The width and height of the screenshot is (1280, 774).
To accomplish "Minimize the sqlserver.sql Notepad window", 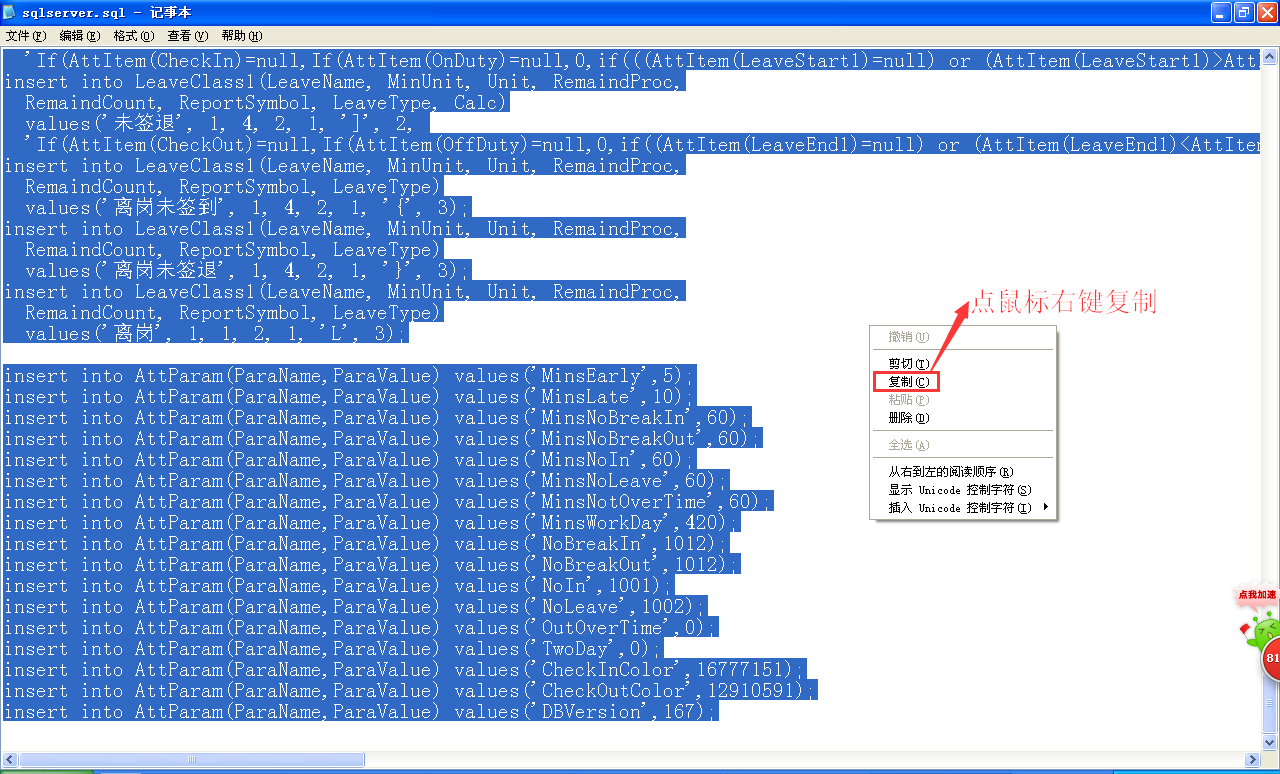I will tap(1221, 12).
